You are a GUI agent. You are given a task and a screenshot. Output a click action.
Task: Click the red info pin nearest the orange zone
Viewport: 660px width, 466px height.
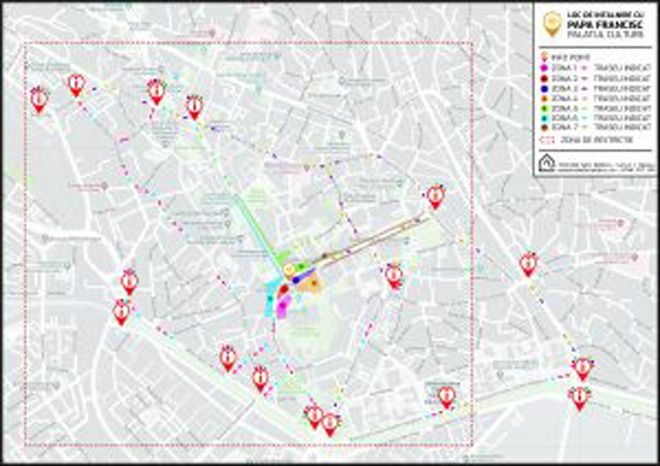coord(394,275)
